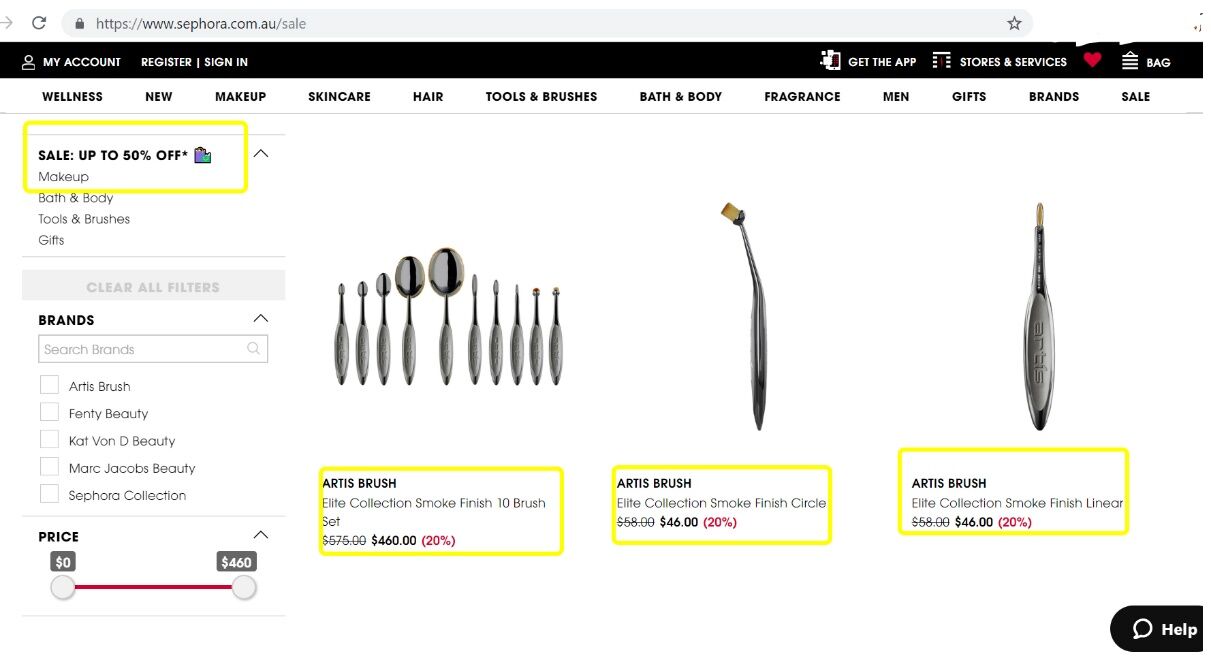Click the shopping bag icon

click(1130, 61)
